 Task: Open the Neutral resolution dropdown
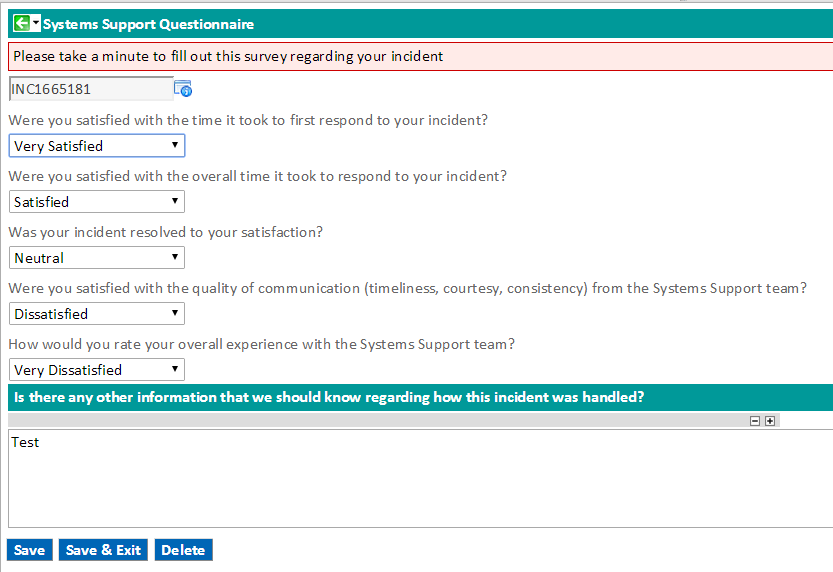[x=97, y=258]
